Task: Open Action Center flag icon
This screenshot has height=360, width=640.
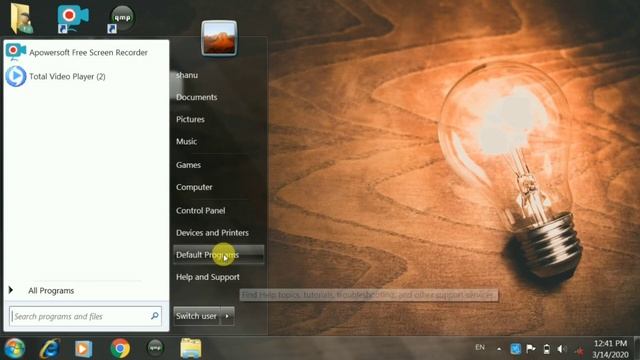Action: point(531,349)
